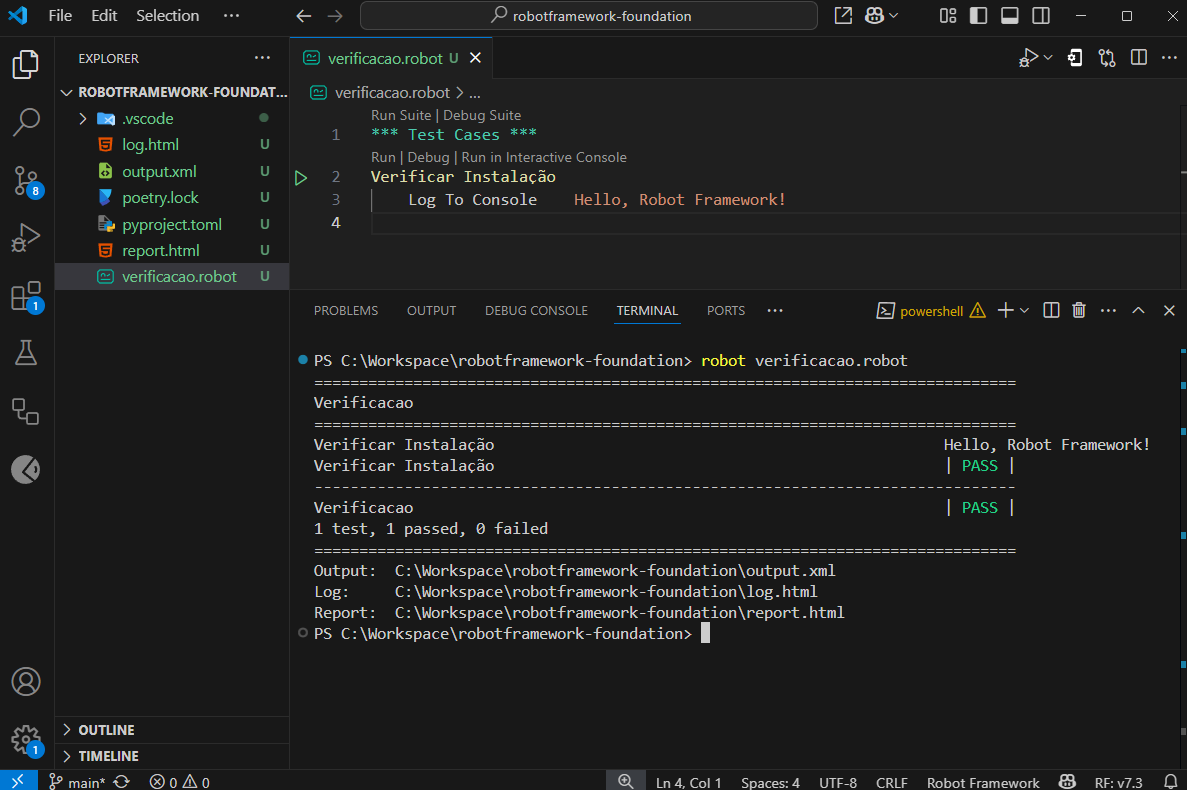Open the Source Control view

click(26, 181)
